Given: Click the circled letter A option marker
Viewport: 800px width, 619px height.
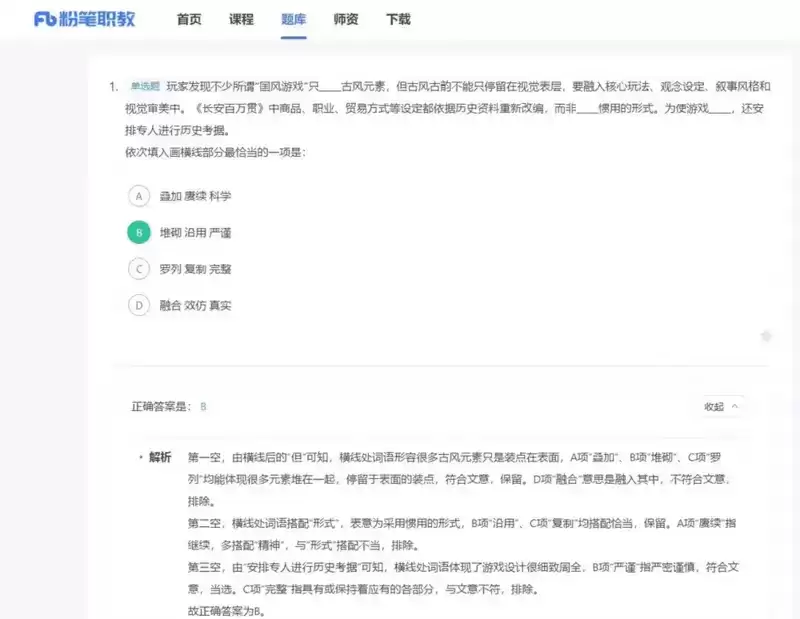Looking at the screenshot, I should 137,196.
